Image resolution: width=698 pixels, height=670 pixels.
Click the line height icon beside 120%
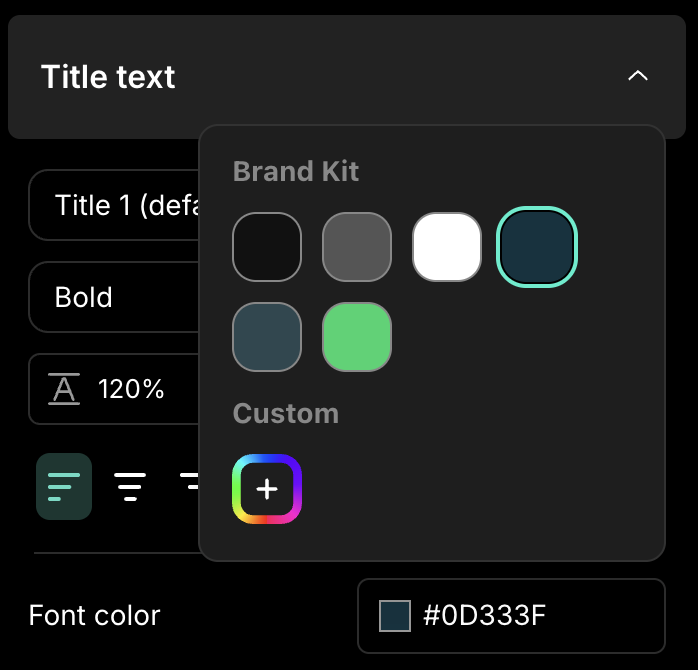coord(64,389)
